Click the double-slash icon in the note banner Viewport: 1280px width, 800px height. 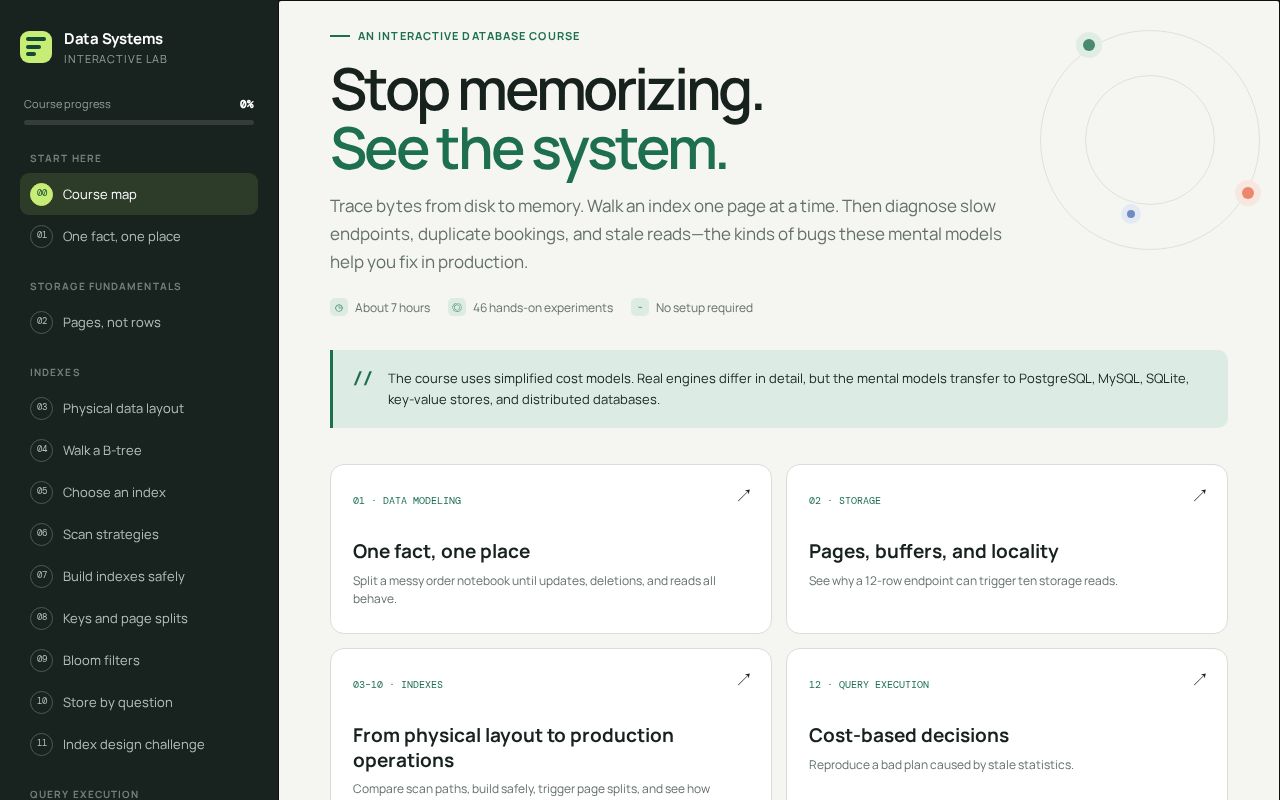[363, 378]
